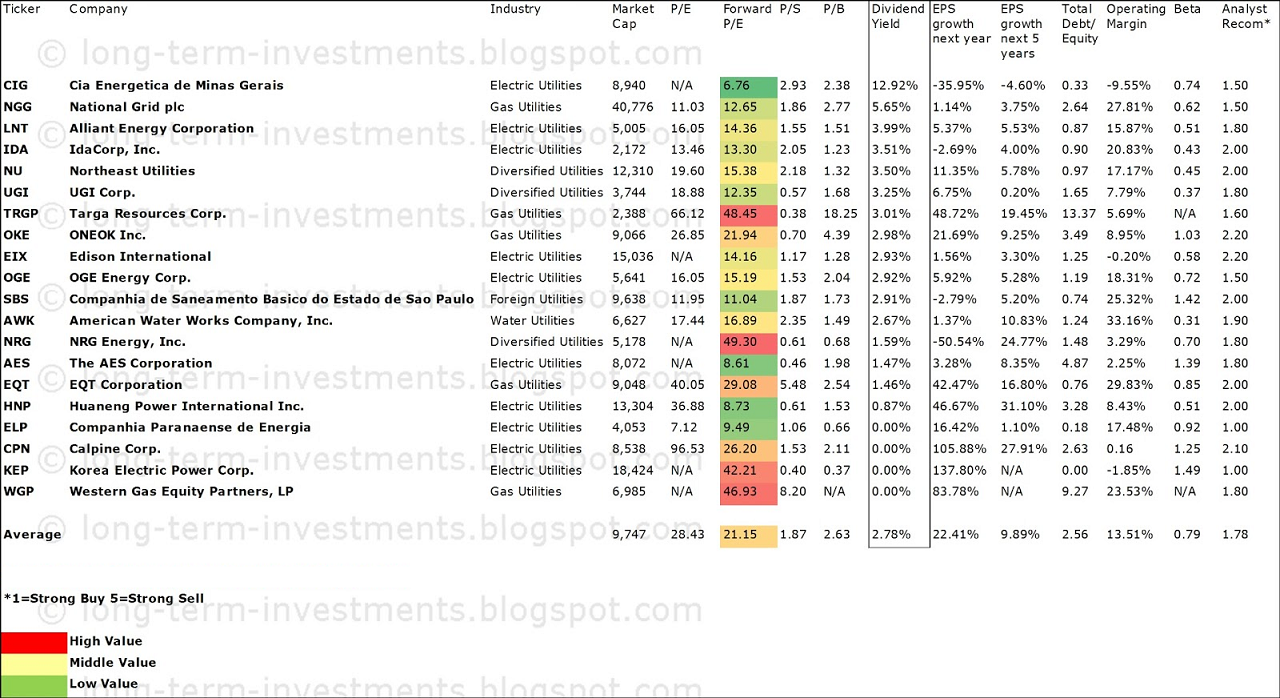Click Korea Electric Power Corp. name

tap(162, 471)
